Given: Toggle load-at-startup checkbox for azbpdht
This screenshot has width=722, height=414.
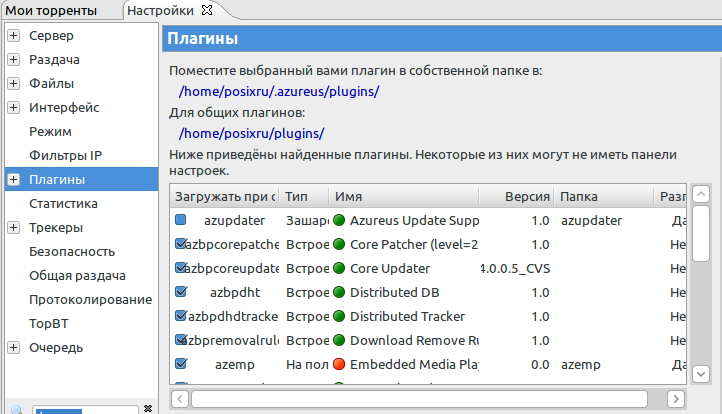Looking at the screenshot, I should 181,292.
